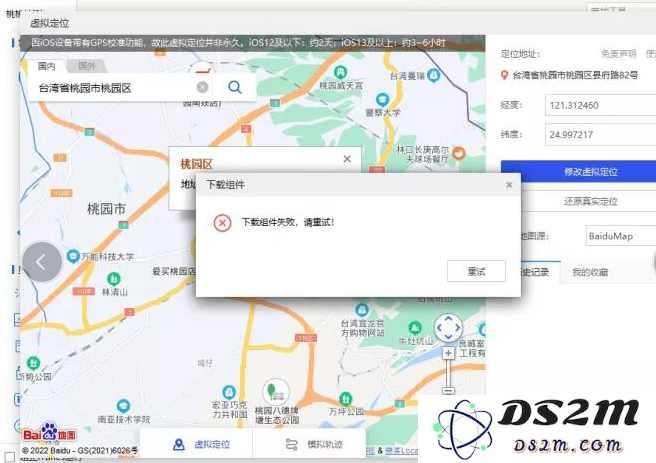Click the 牛灶坑山 map marker
This screenshot has width=656, height=463.
[x=415, y=327]
